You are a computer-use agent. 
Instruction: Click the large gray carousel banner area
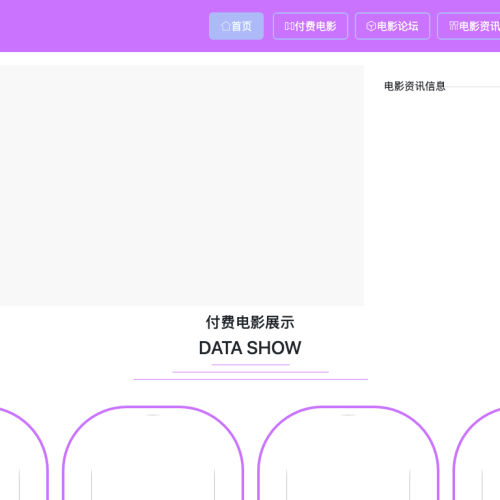coord(182,185)
